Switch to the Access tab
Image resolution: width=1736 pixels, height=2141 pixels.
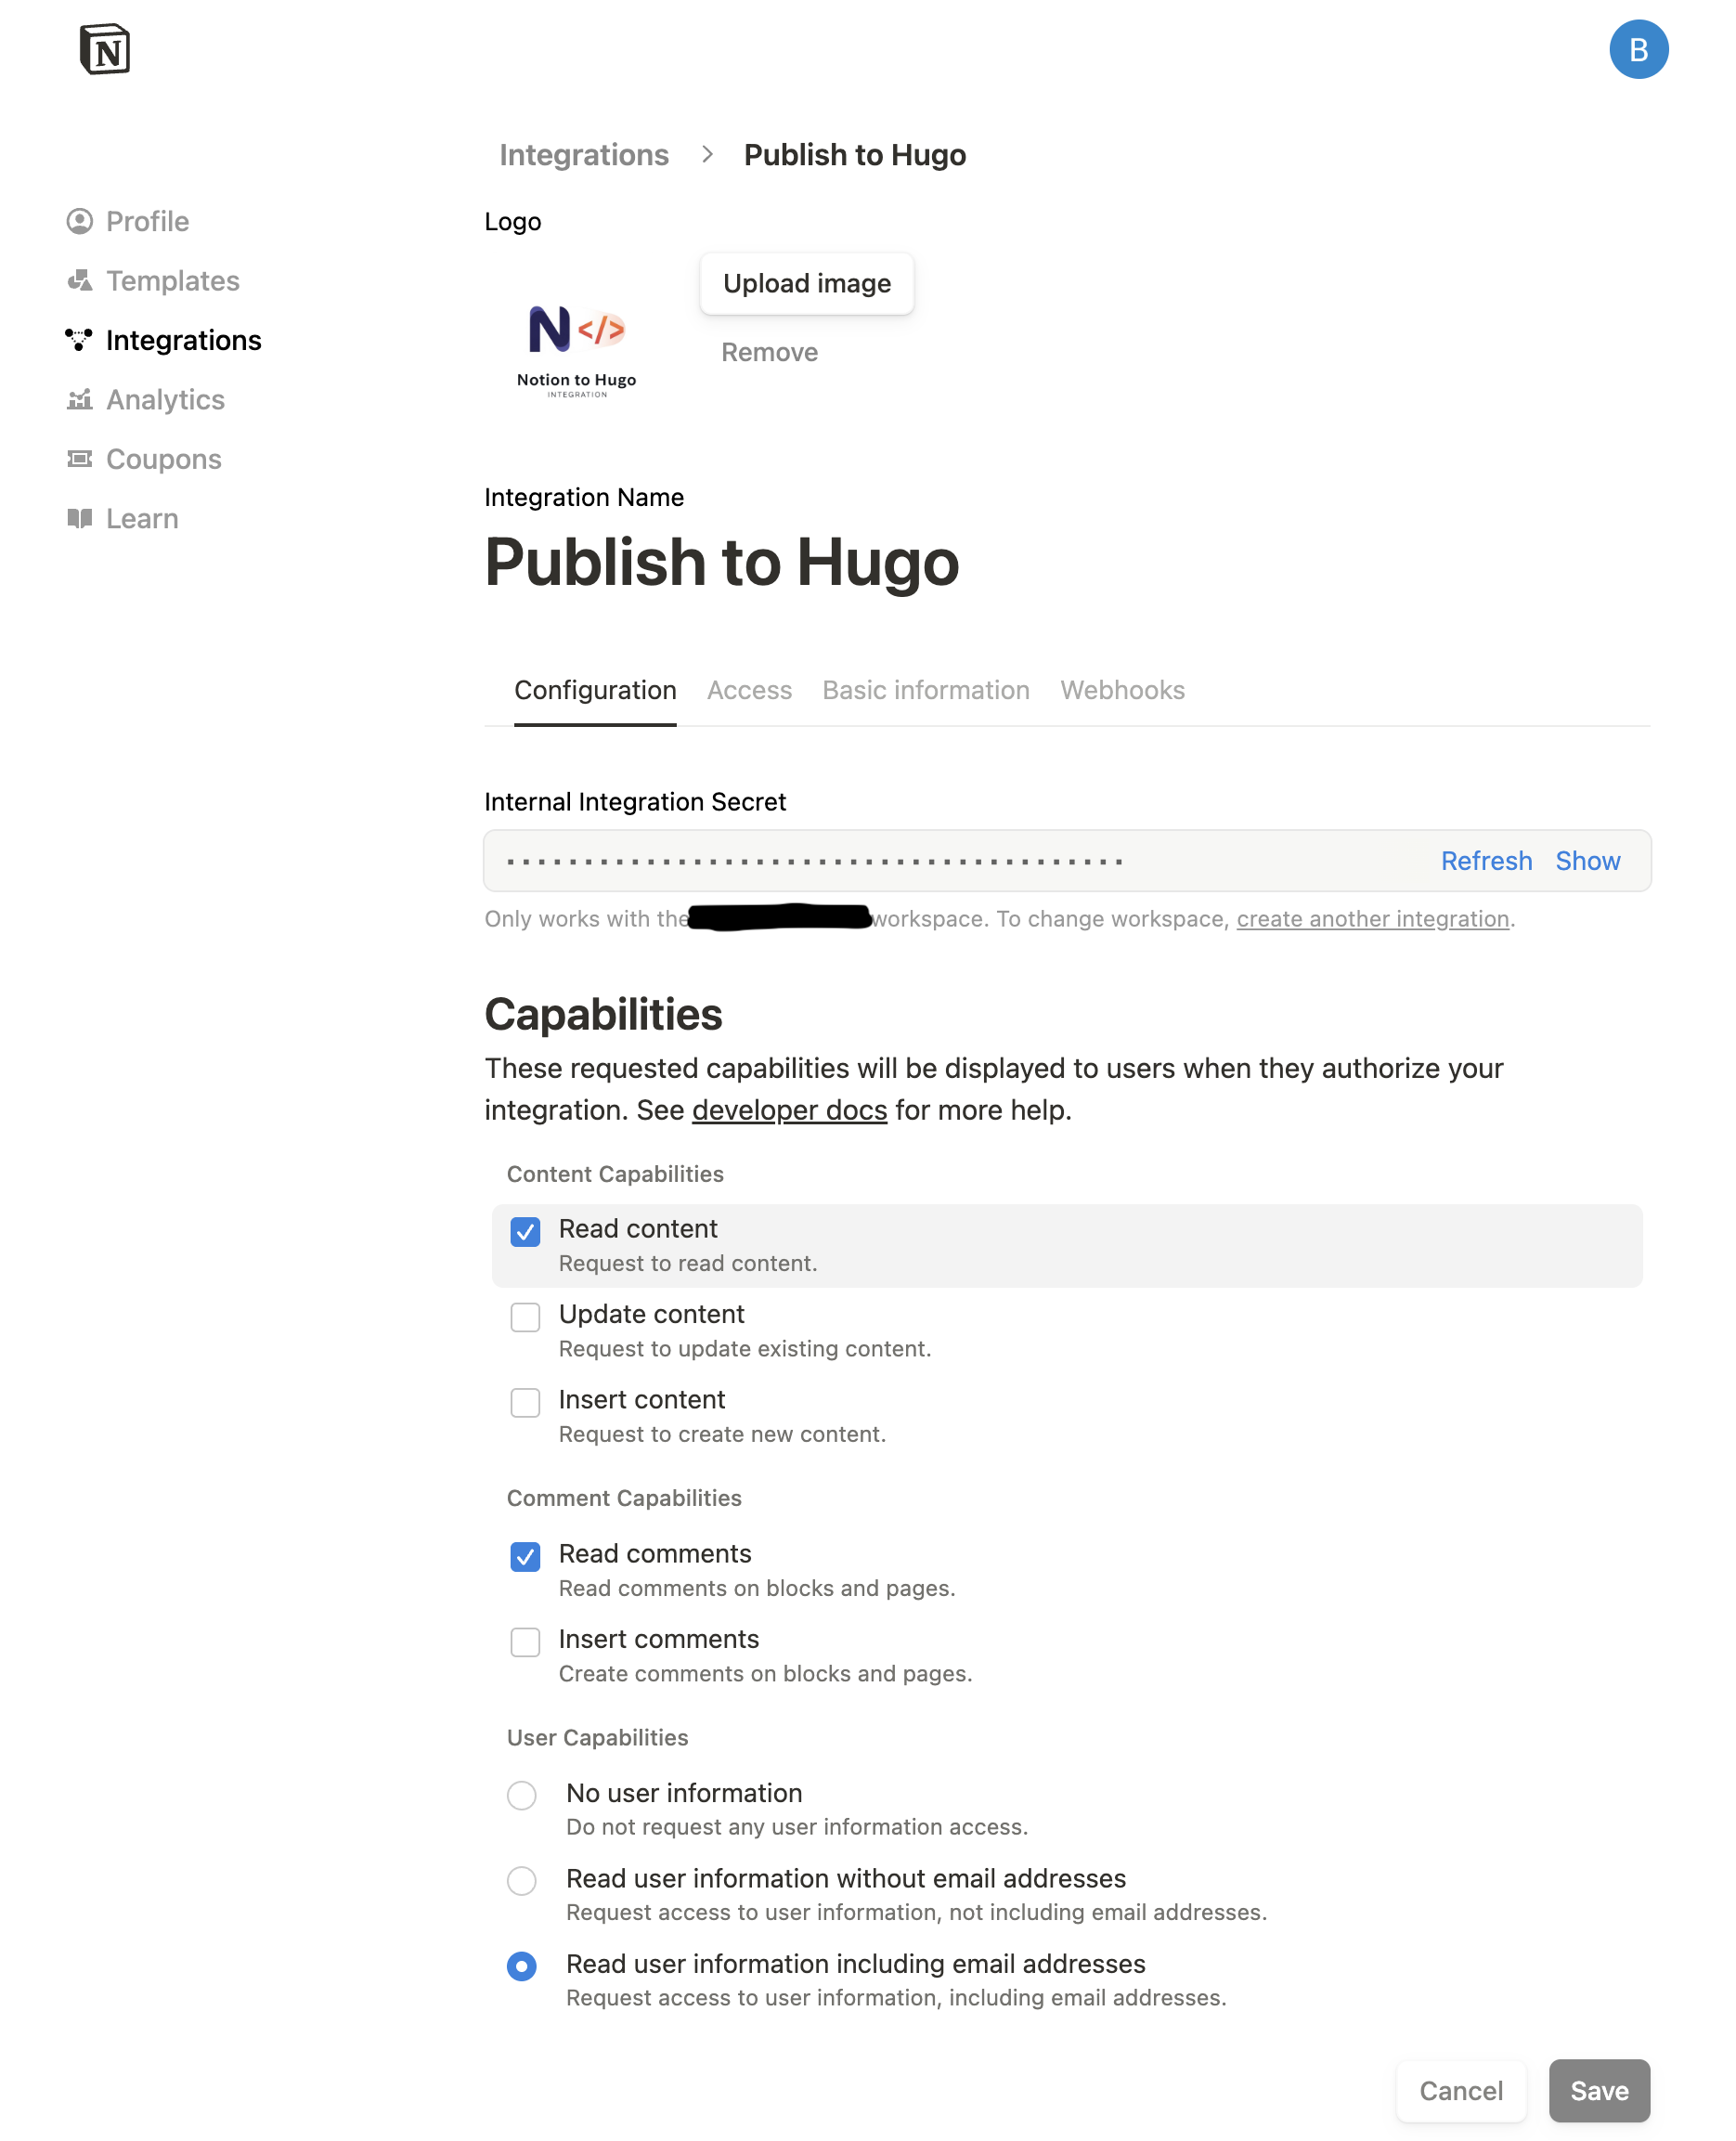(749, 690)
